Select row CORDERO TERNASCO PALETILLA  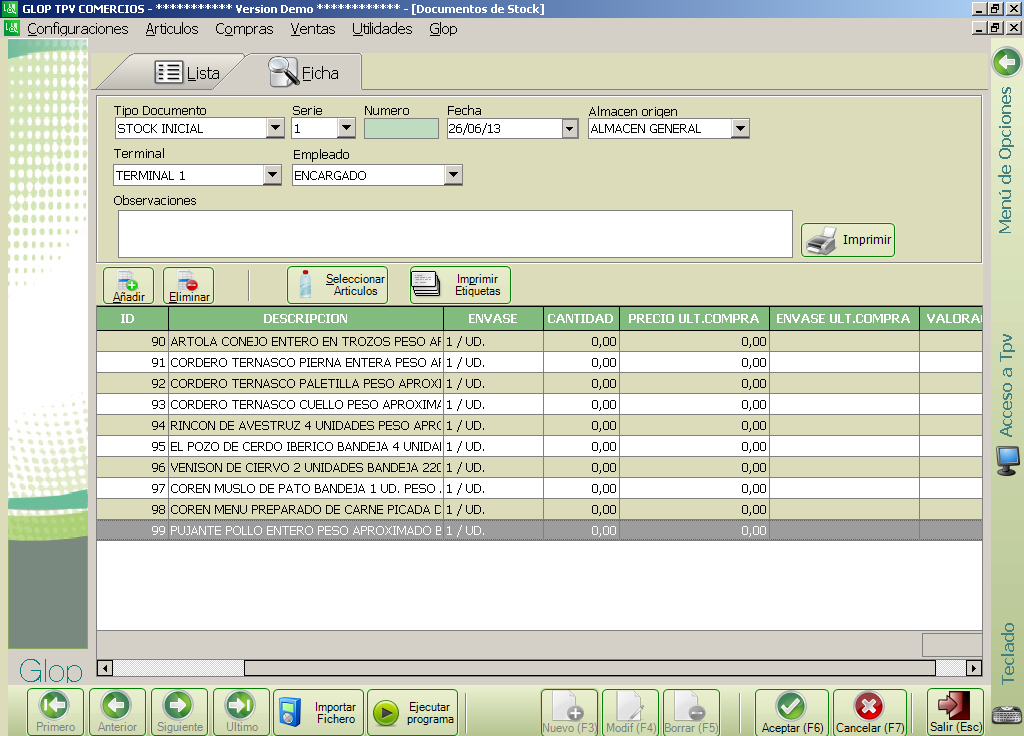tap(539, 383)
